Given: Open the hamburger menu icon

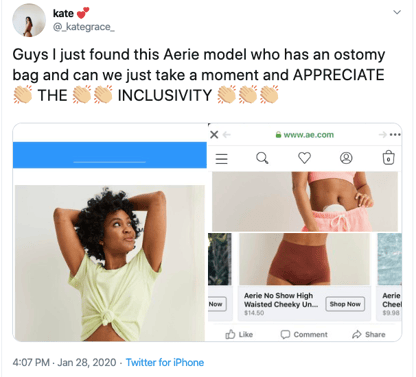Looking at the screenshot, I should [221, 158].
